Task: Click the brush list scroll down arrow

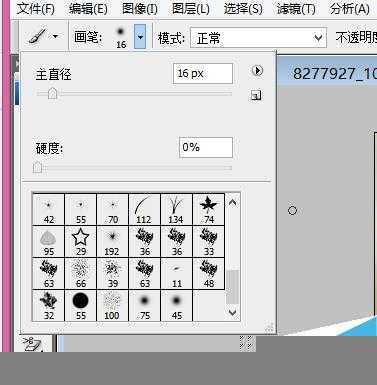Action: [233, 312]
